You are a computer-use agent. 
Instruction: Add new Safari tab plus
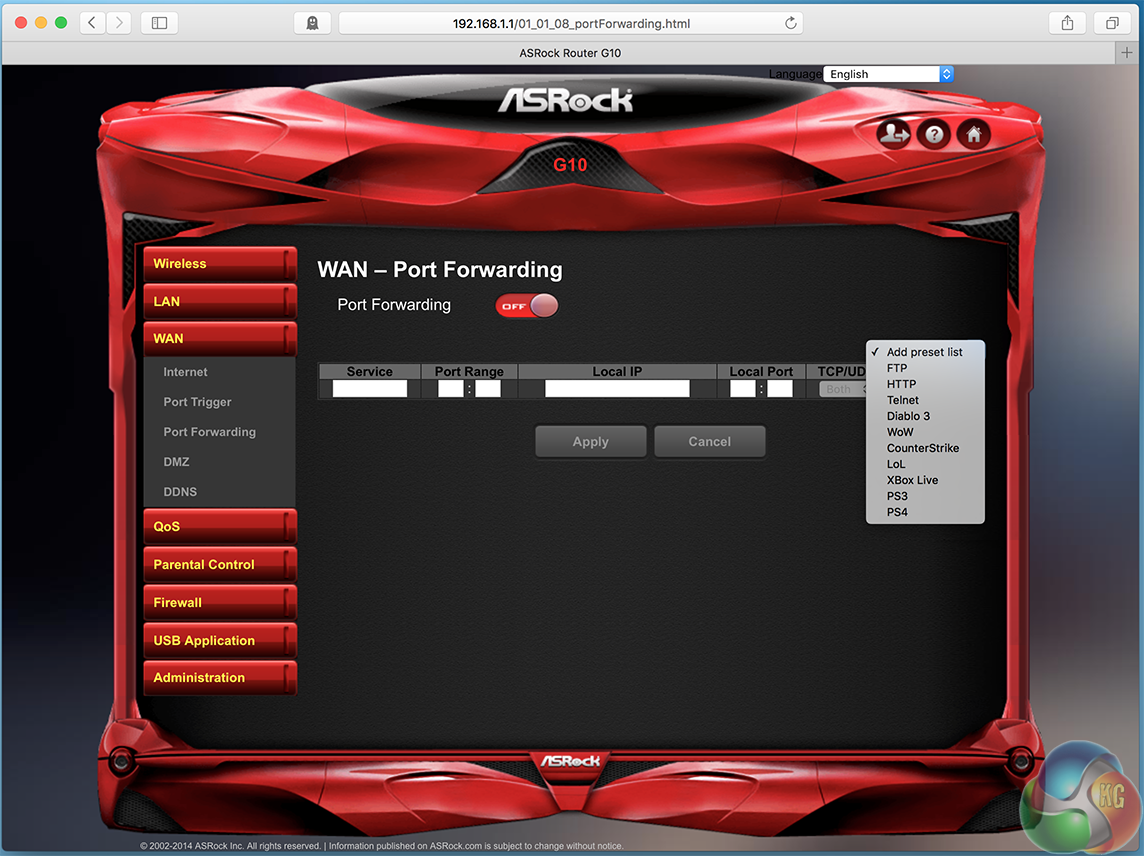click(x=1127, y=53)
